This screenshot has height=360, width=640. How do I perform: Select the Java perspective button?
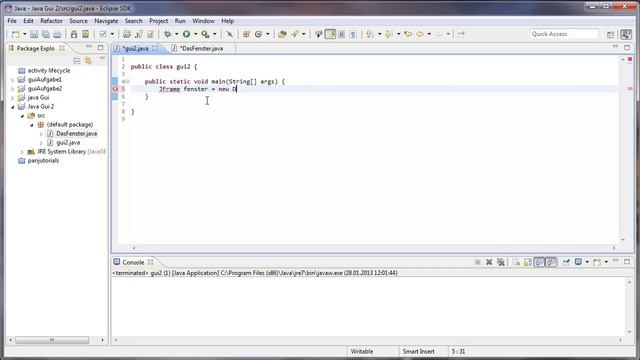[626, 34]
